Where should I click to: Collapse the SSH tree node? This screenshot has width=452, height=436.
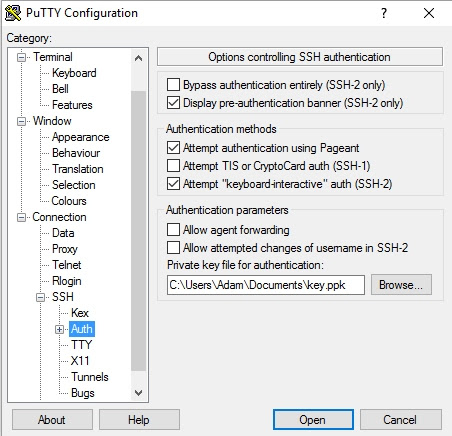click(x=40, y=297)
